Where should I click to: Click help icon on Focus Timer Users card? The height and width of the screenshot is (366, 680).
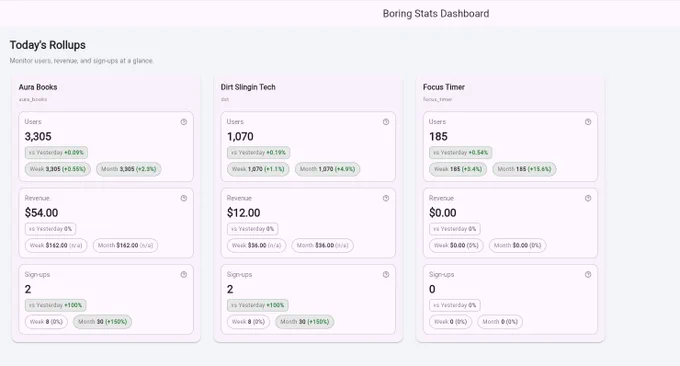click(x=588, y=122)
